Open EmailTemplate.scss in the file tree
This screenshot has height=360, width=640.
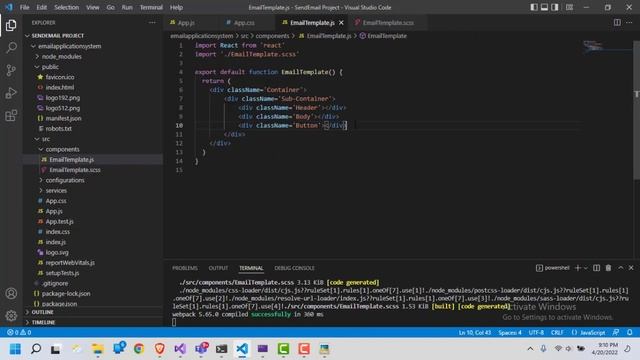click(75, 170)
